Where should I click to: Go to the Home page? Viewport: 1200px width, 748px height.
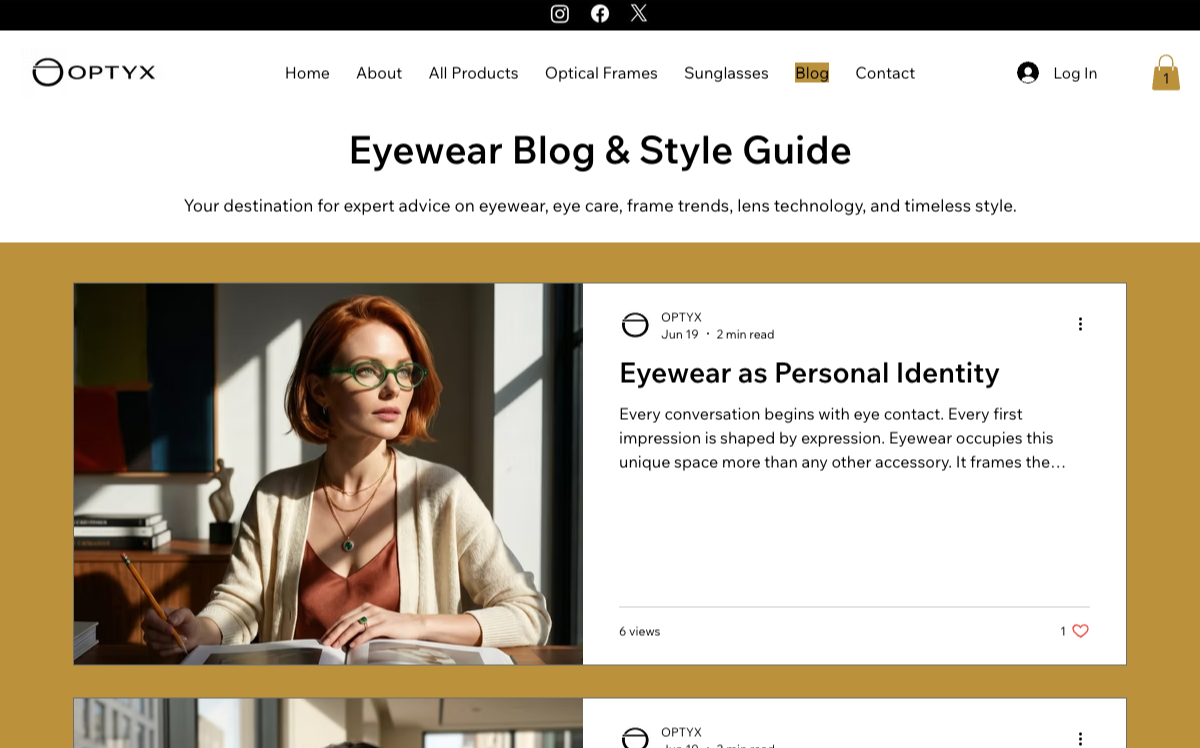pyautogui.click(x=307, y=73)
